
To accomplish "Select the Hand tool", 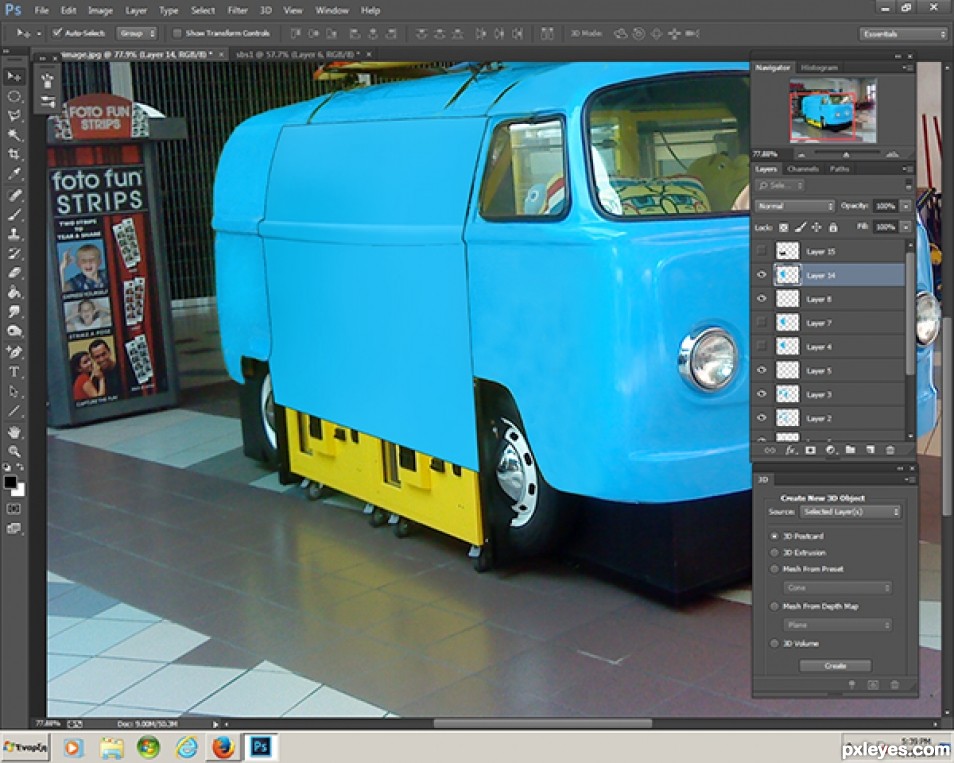I will [13, 432].
